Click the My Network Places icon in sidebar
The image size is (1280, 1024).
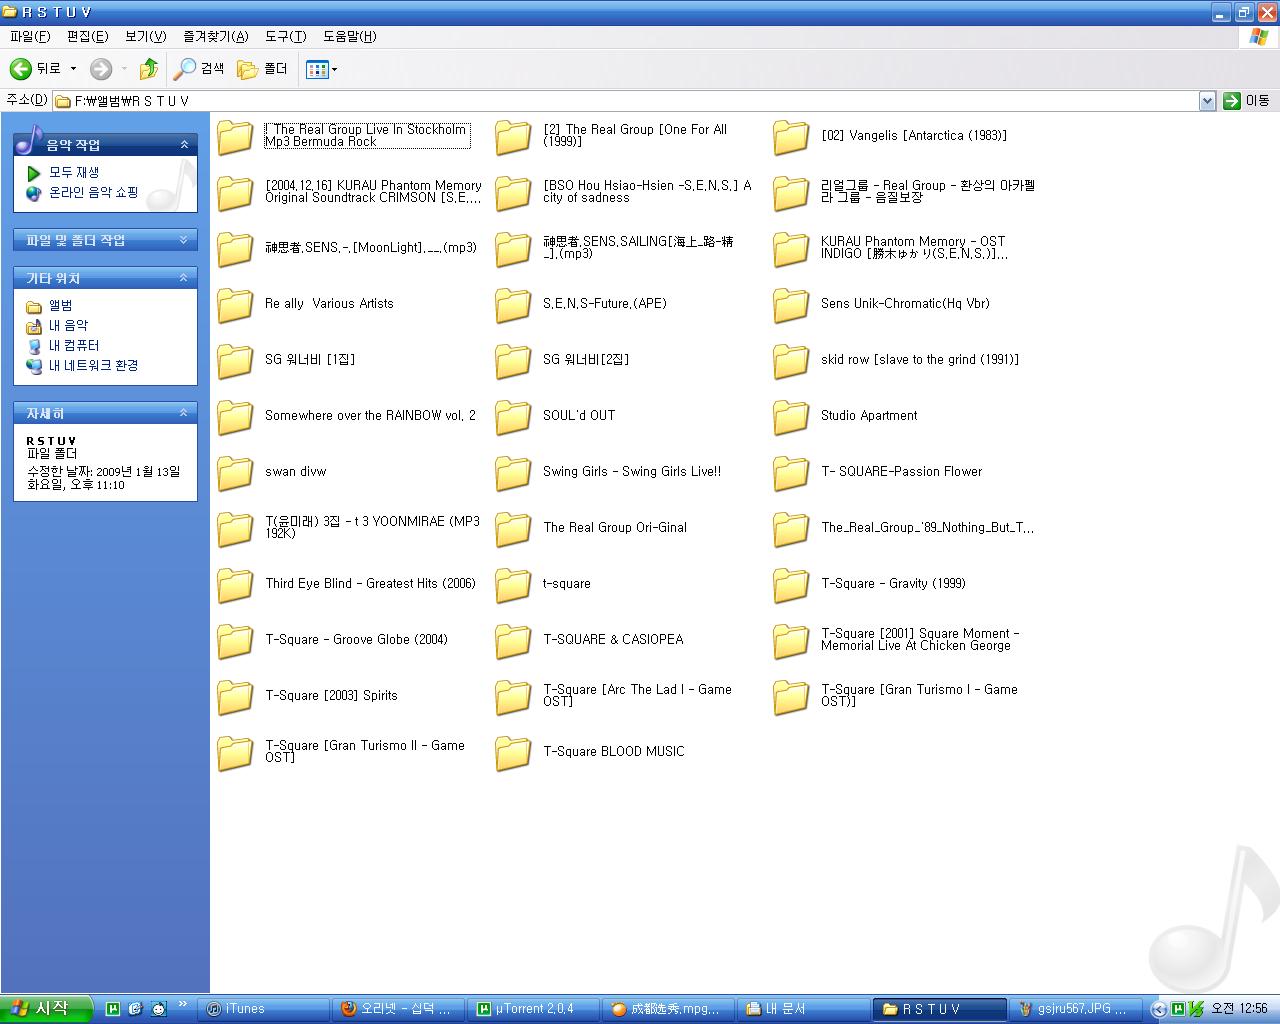pos(34,366)
